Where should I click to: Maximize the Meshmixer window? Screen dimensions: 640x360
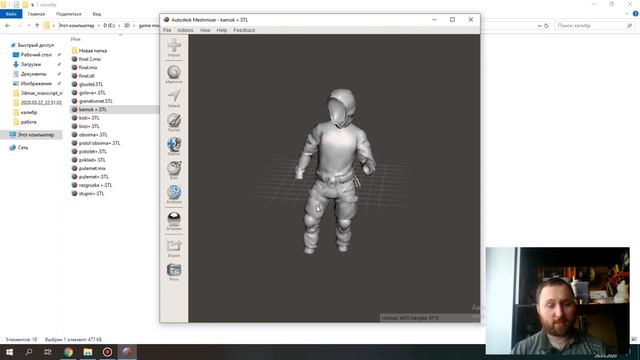[452, 20]
